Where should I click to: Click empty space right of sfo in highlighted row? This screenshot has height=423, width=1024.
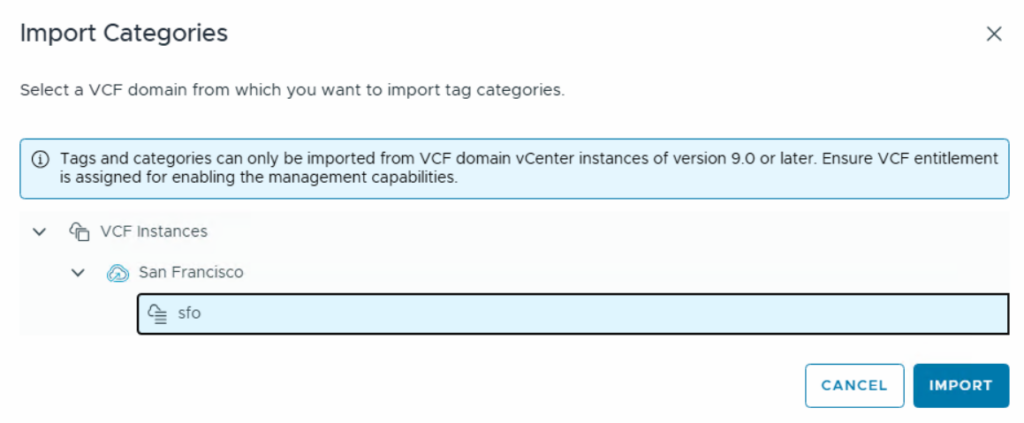(x=600, y=314)
